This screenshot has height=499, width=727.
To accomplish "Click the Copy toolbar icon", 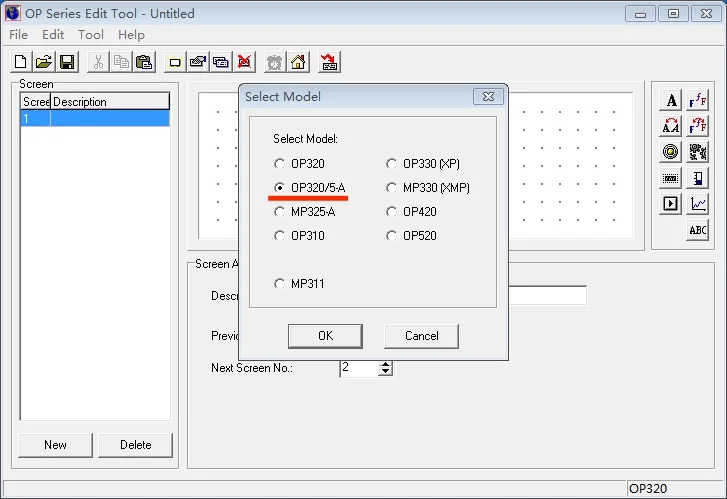I will point(121,62).
